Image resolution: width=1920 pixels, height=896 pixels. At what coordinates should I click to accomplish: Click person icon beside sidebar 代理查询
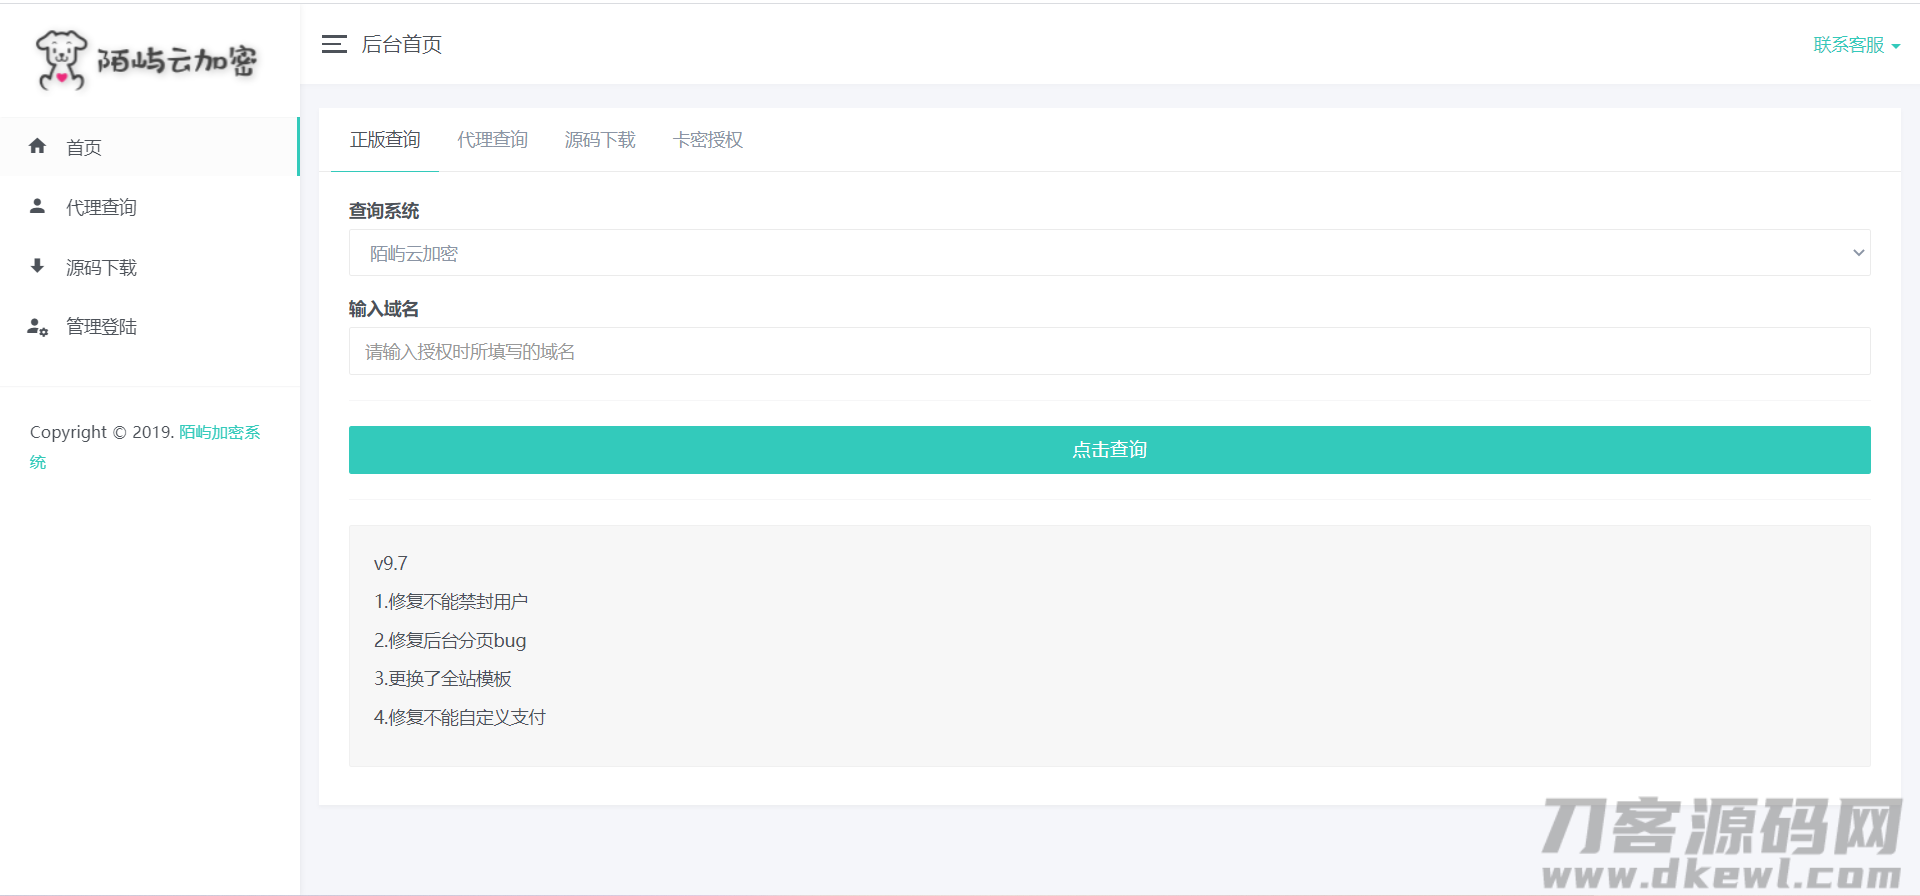tap(38, 206)
